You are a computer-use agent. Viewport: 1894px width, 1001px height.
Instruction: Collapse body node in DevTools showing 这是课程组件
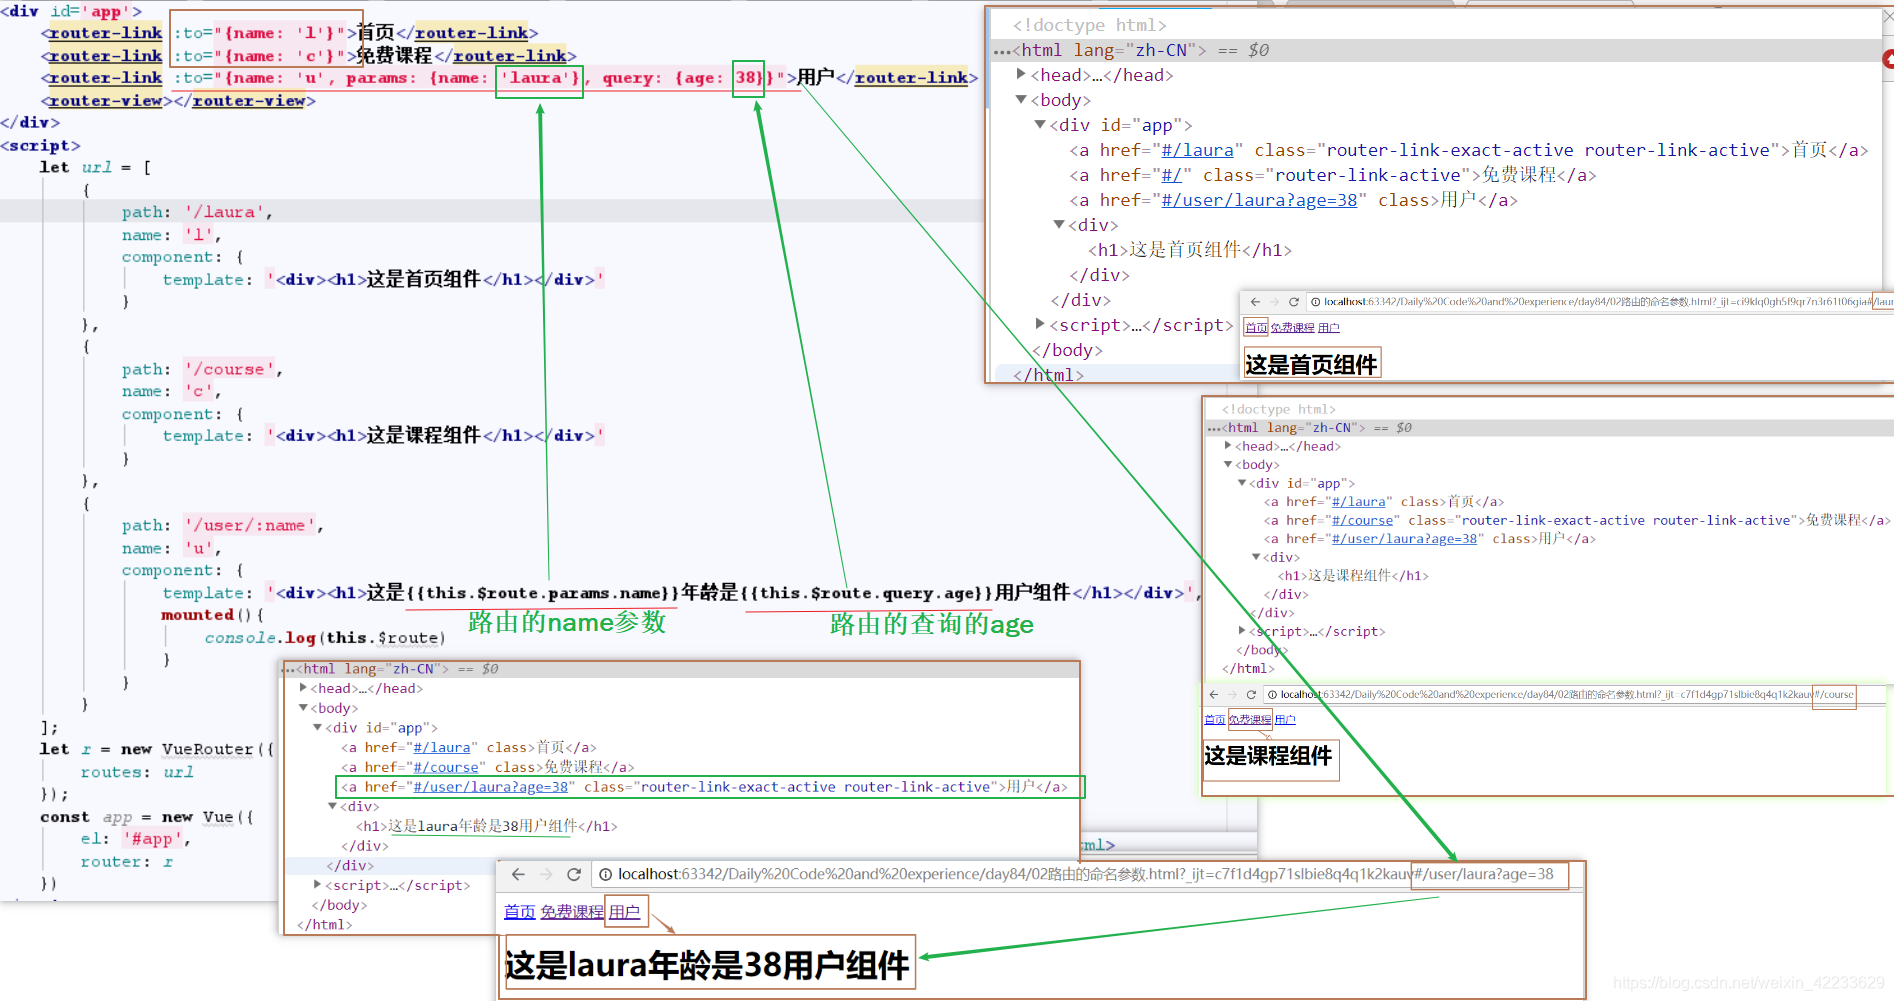pos(1228,464)
